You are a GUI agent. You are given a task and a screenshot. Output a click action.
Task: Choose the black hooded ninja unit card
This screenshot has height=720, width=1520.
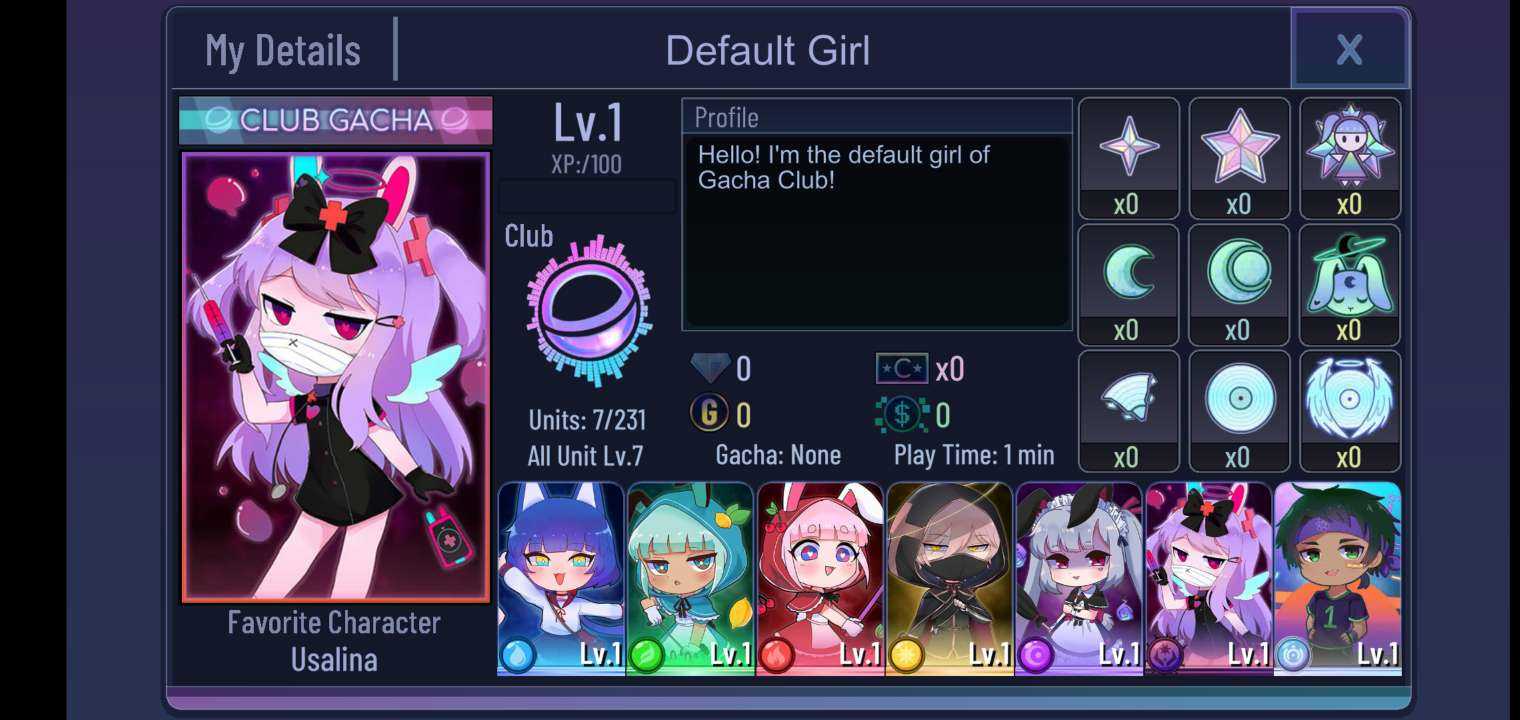[x=949, y=578]
